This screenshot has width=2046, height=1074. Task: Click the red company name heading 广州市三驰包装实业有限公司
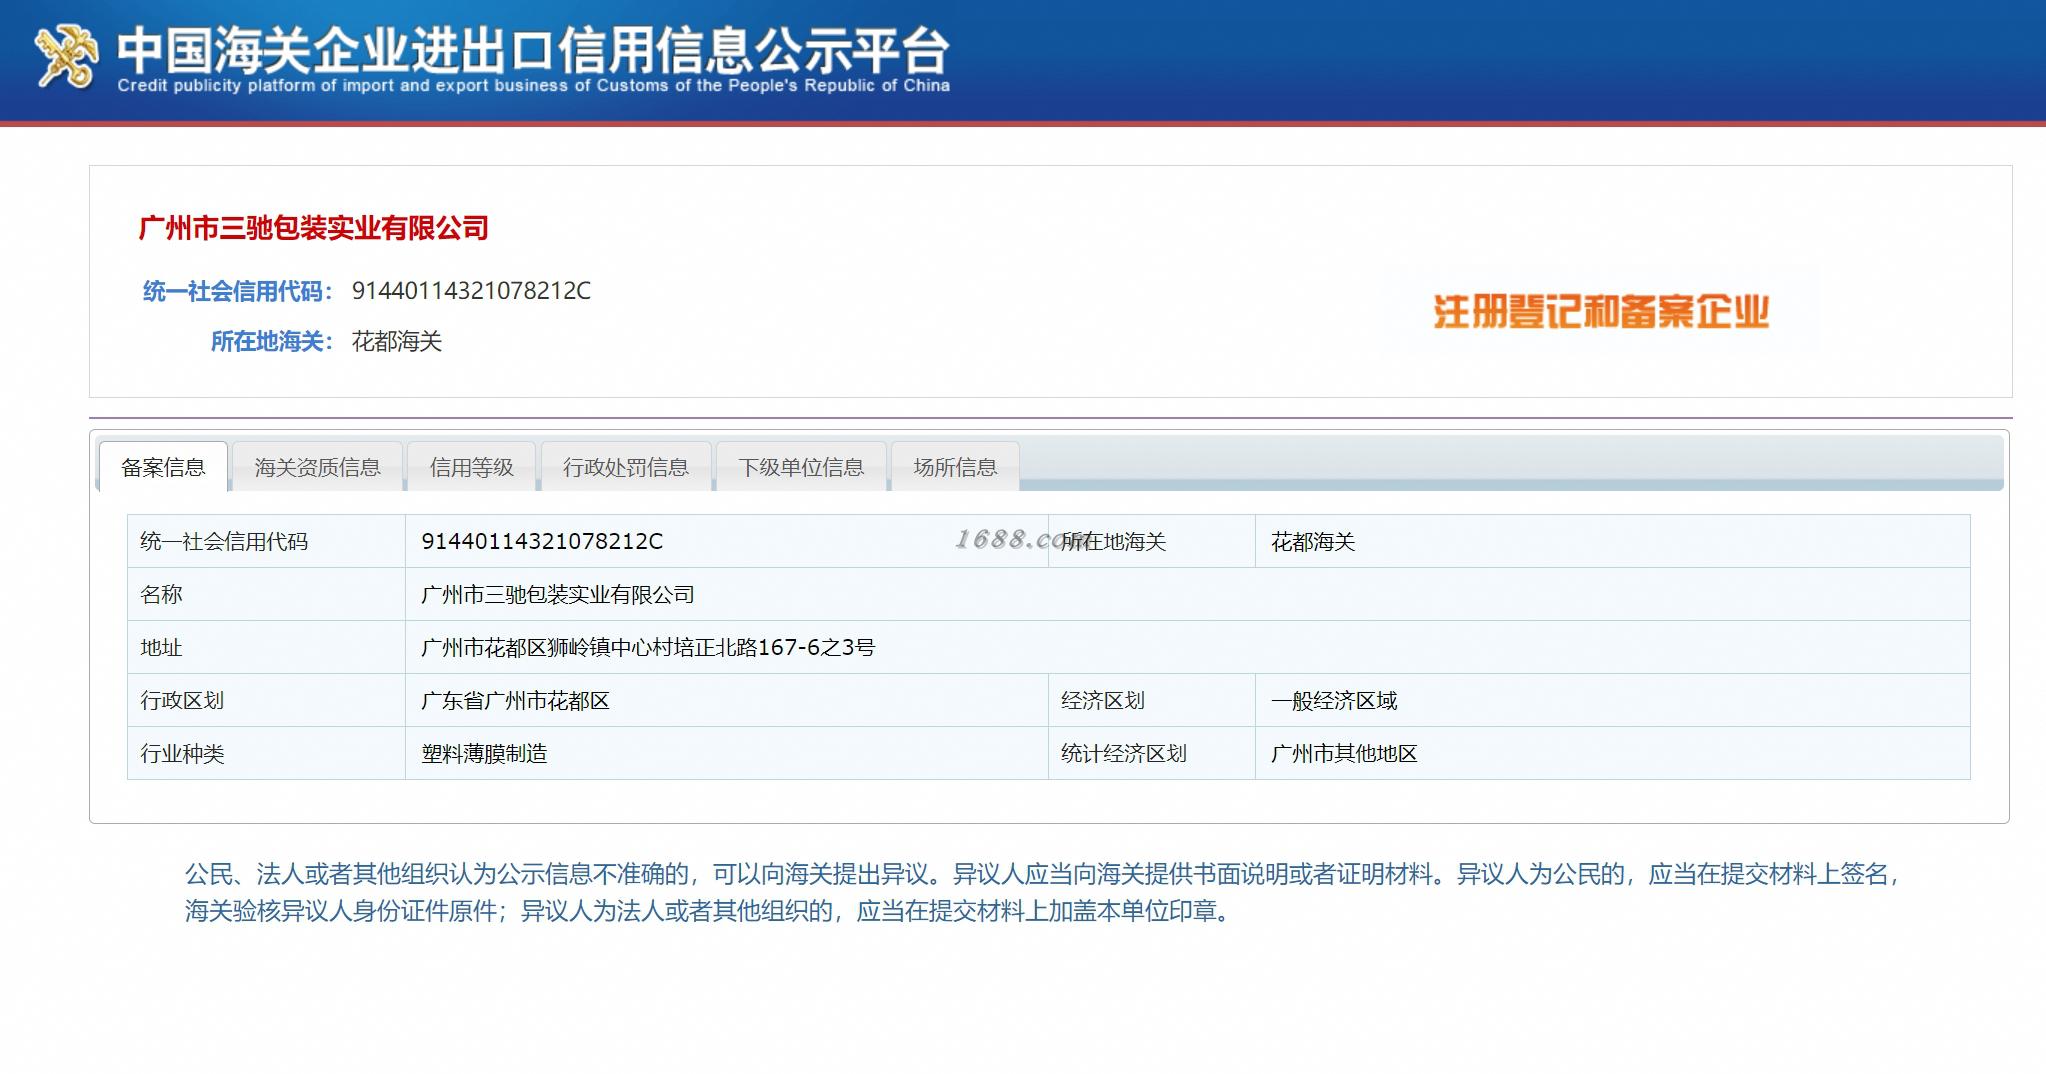(x=313, y=228)
